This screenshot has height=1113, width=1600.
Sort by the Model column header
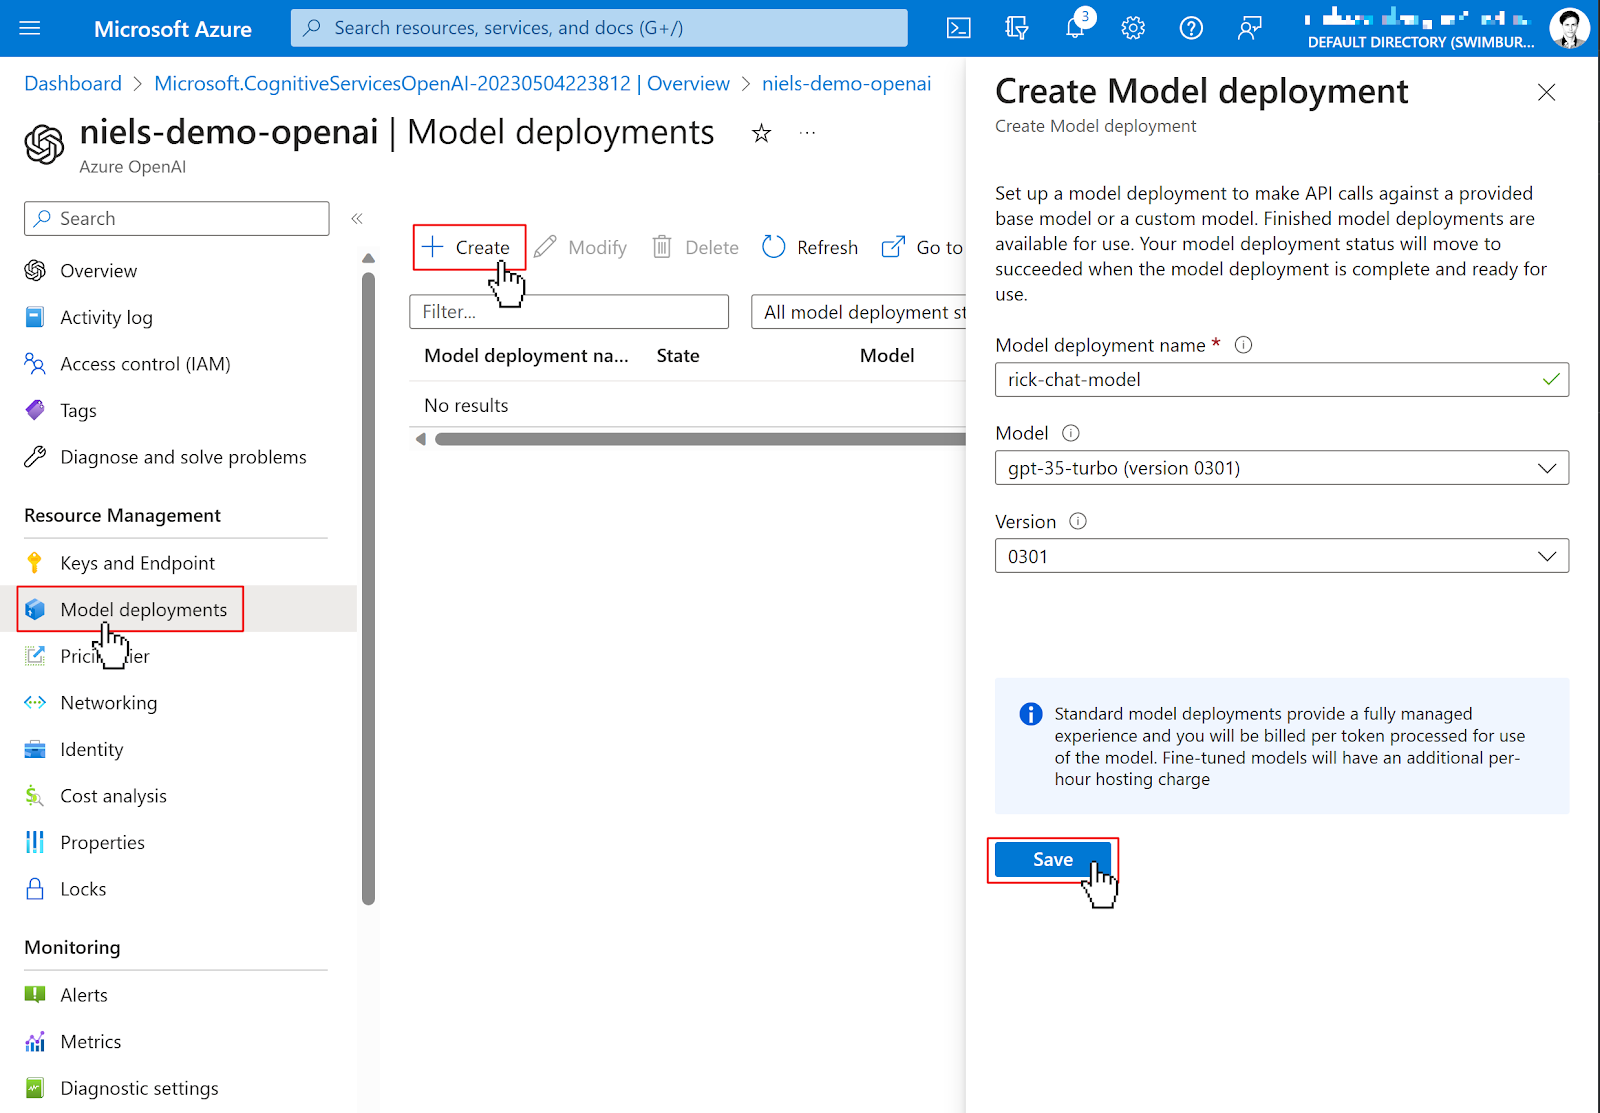(x=887, y=356)
